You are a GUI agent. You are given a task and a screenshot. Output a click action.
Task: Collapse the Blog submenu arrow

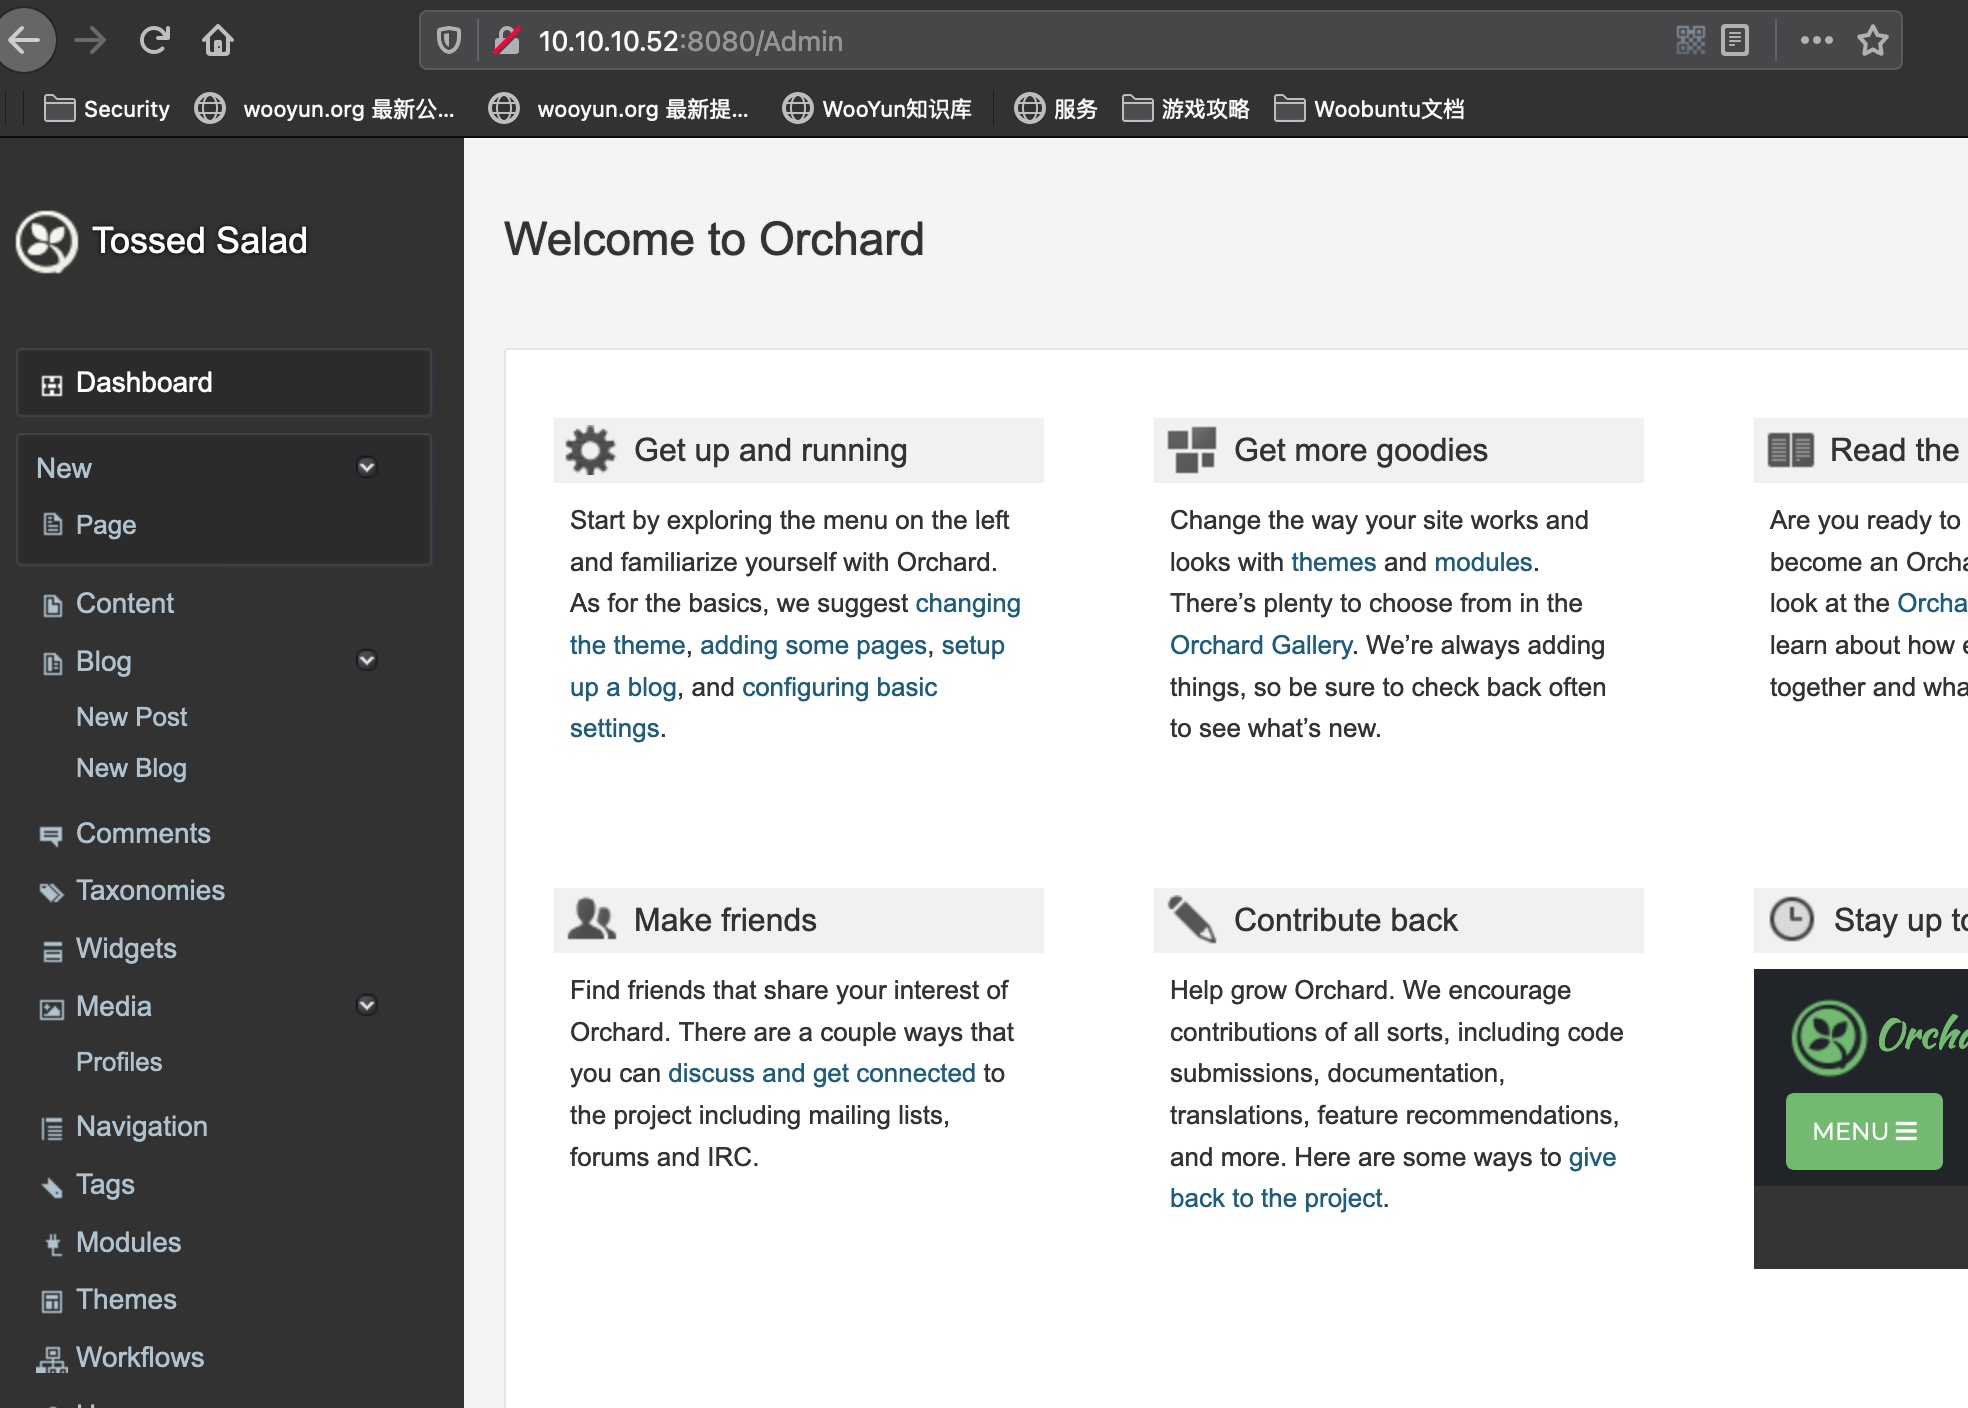pos(367,660)
